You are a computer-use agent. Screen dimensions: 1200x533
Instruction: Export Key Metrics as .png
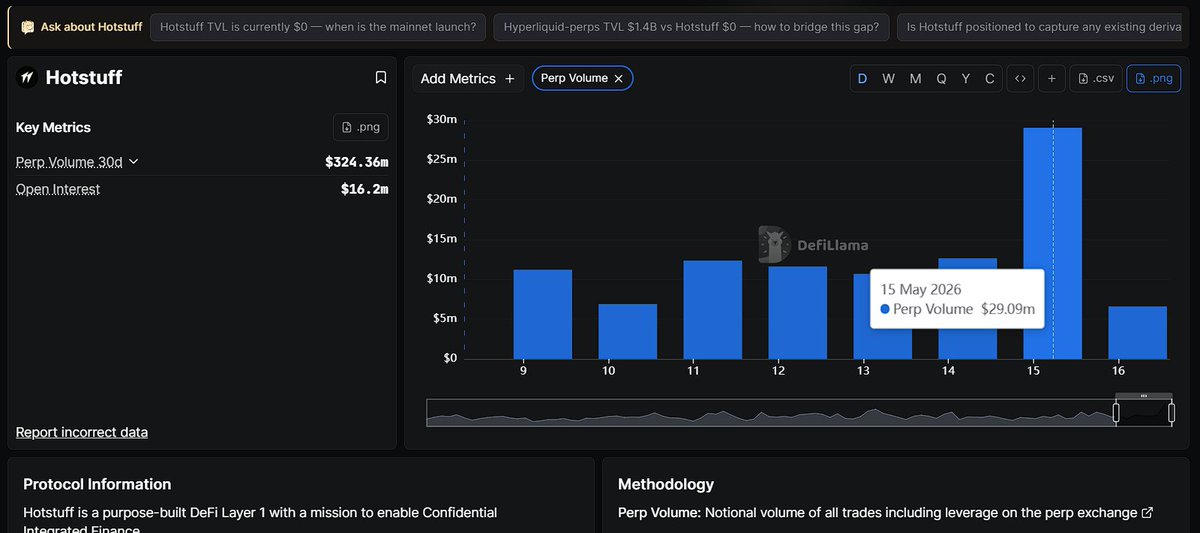pyautogui.click(x=361, y=127)
